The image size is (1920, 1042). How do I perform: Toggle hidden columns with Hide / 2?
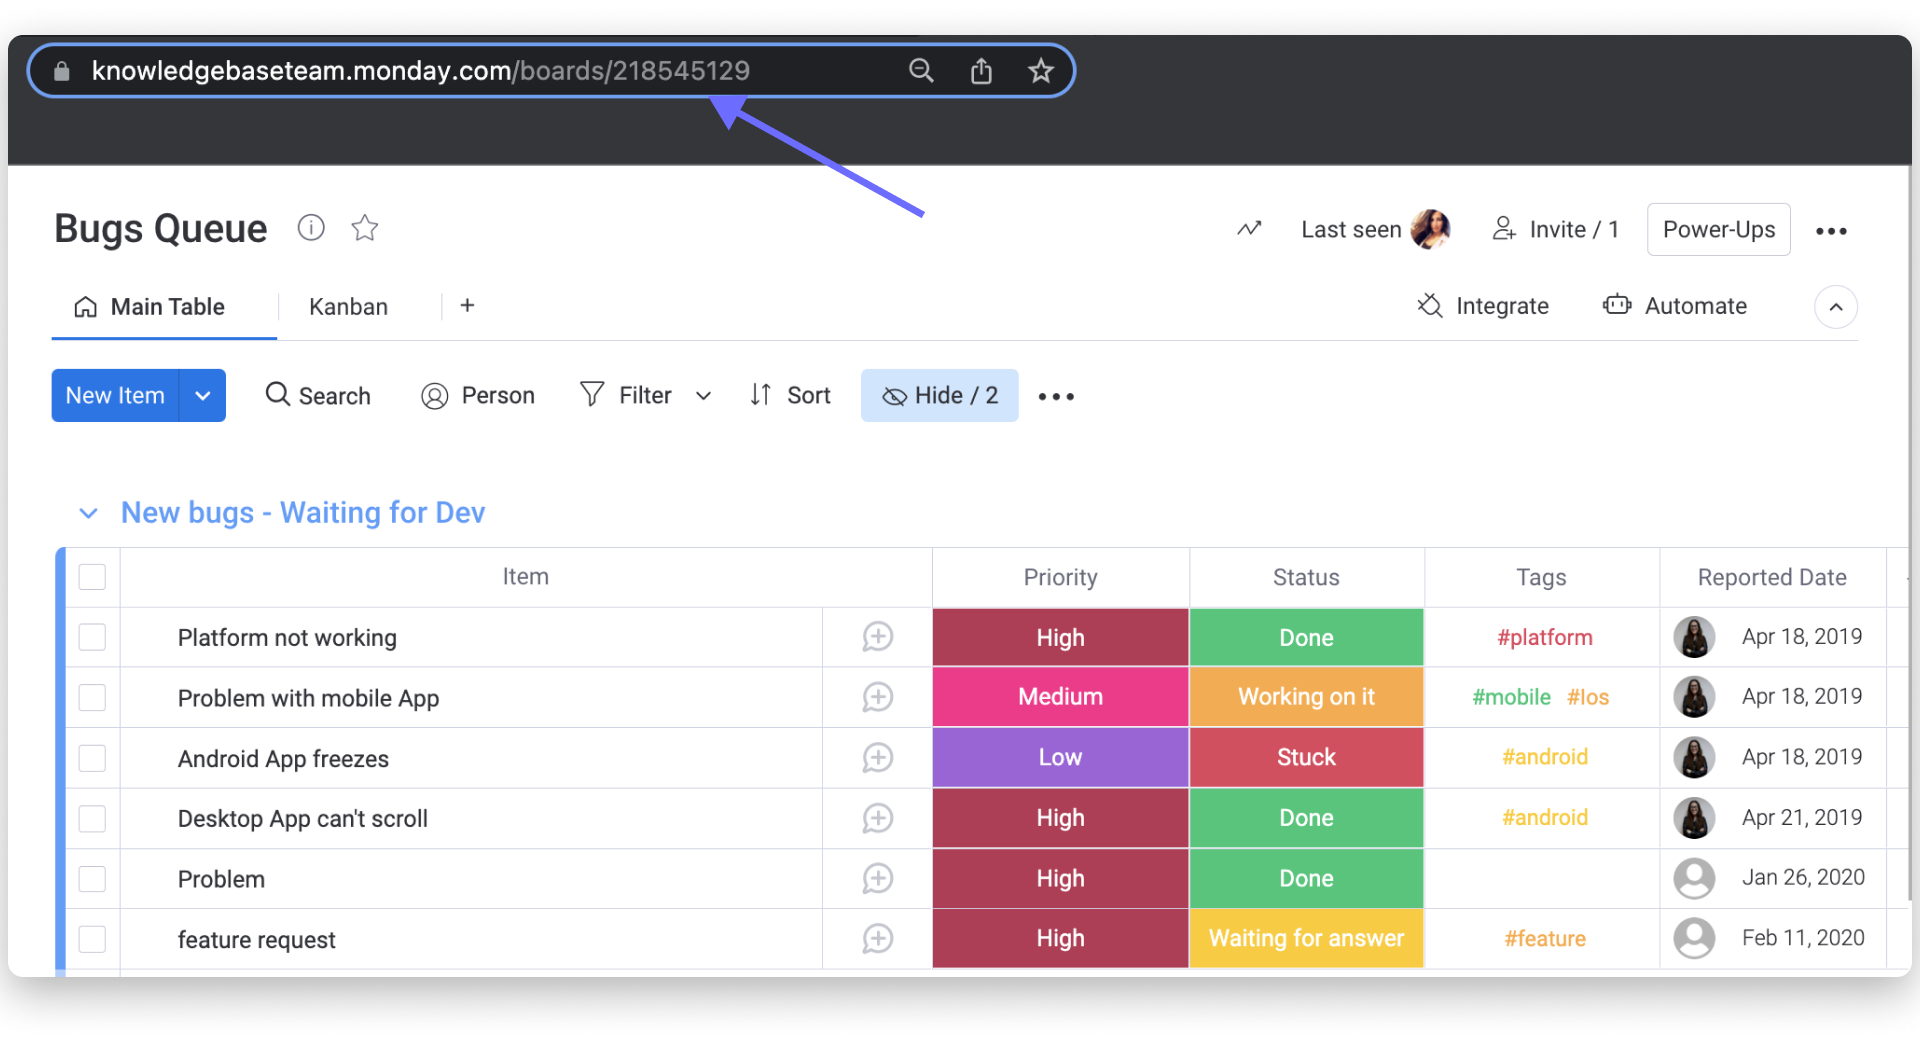939,395
